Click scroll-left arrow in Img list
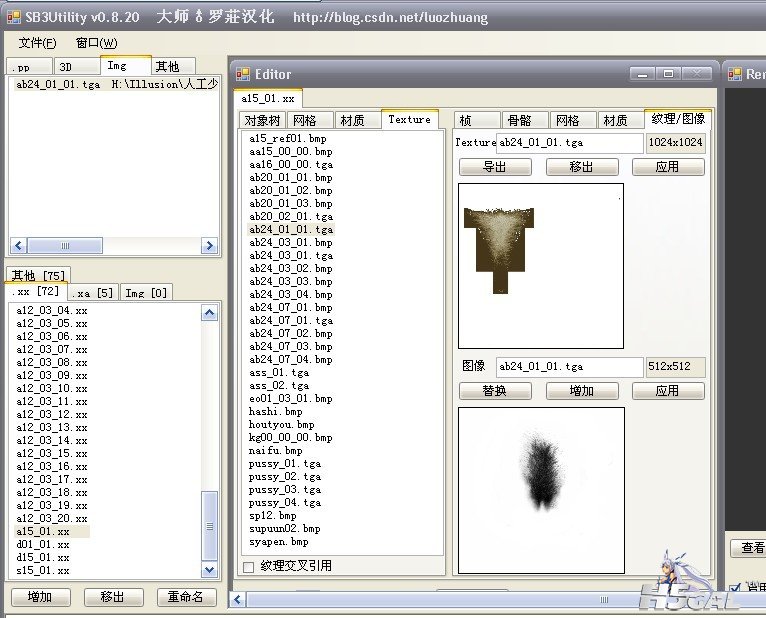Image resolution: width=766 pixels, height=618 pixels. pos(19,245)
